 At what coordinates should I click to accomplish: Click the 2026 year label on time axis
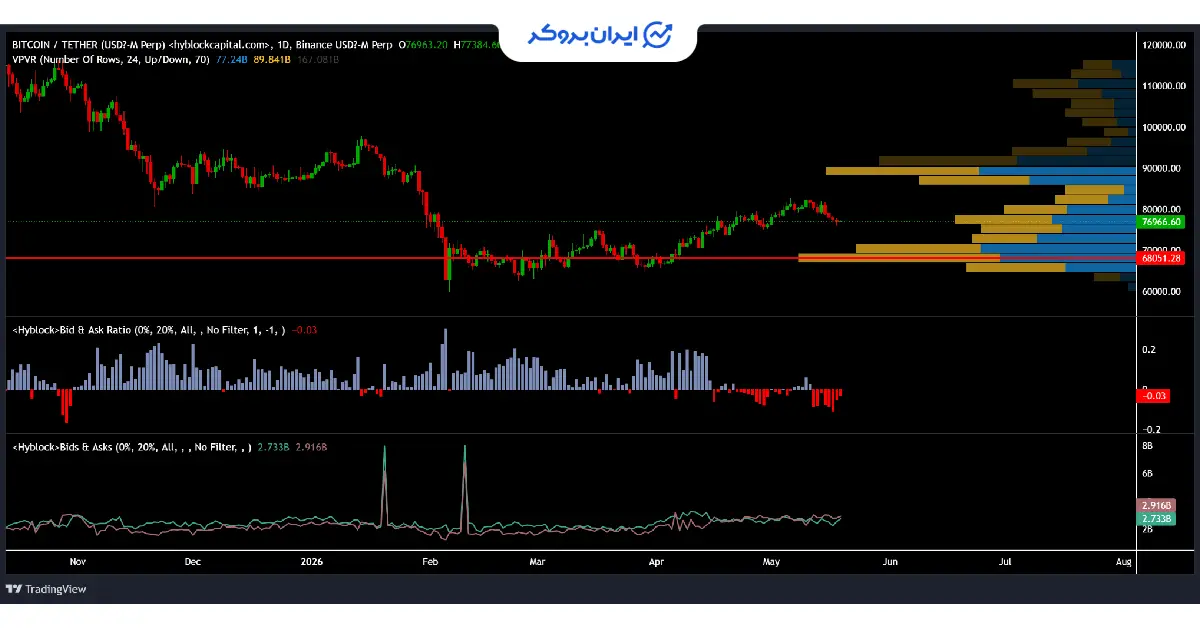(313, 562)
